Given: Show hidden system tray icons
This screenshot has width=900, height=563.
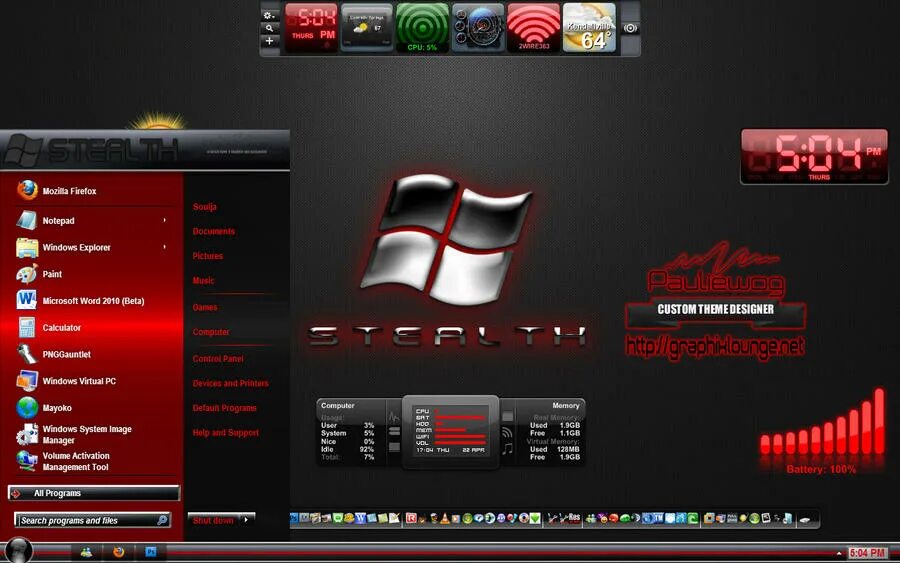Looking at the screenshot, I should 839,554.
